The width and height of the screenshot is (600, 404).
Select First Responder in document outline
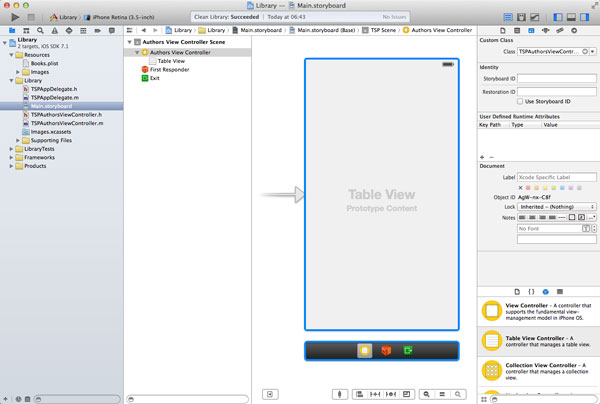pyautogui.click(x=170, y=70)
